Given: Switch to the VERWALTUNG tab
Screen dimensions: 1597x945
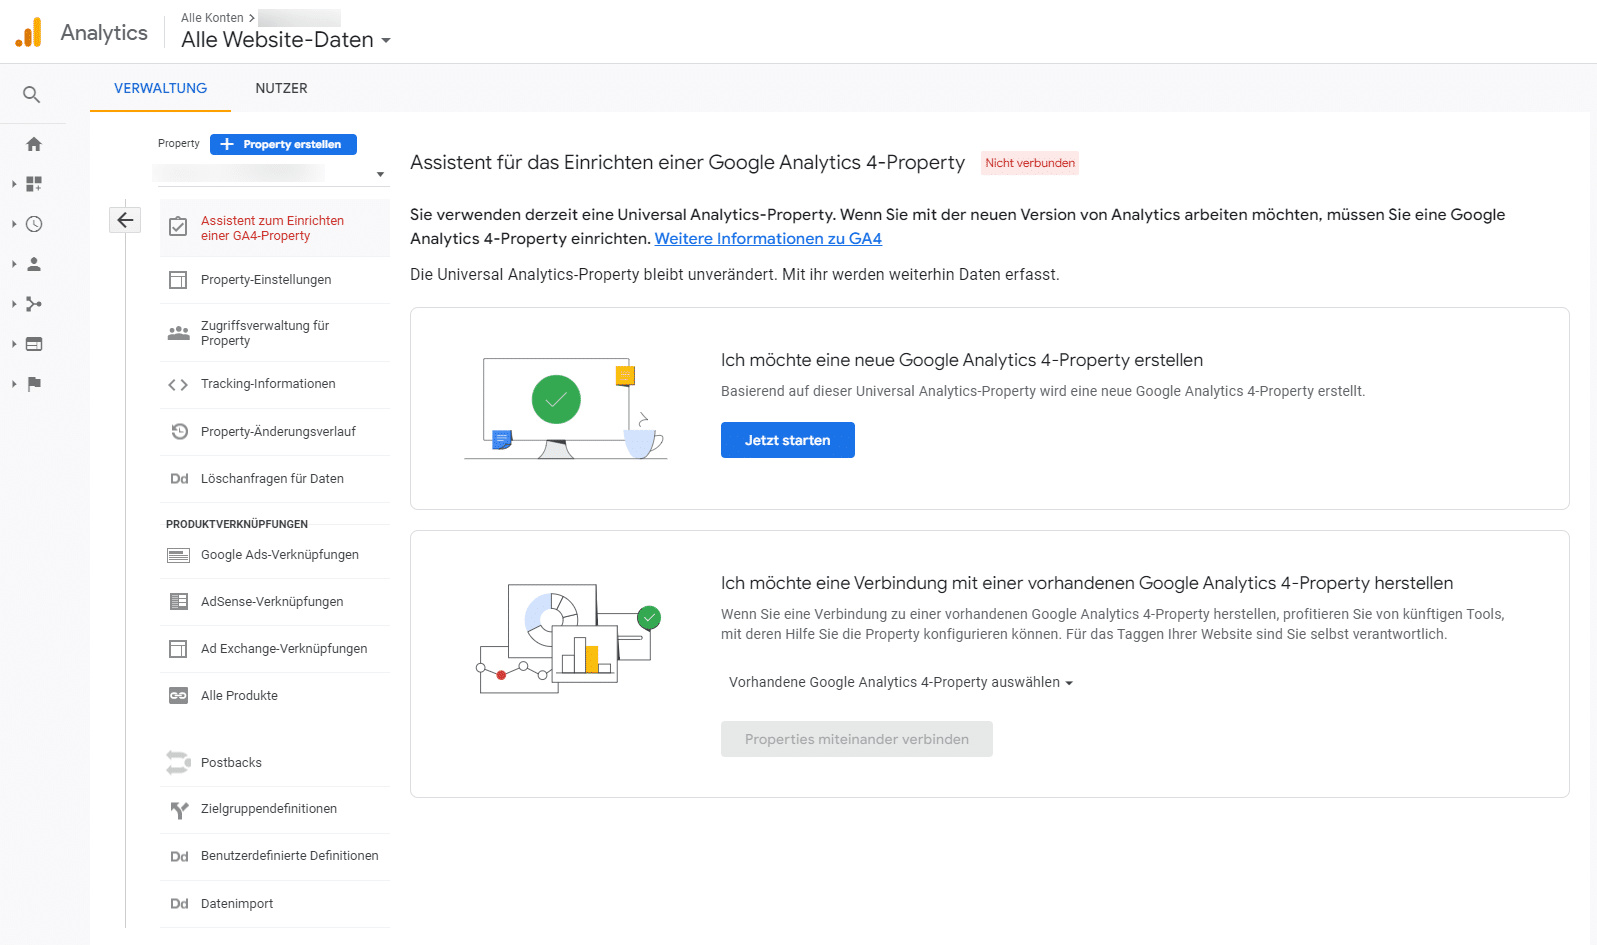Looking at the screenshot, I should click(160, 88).
